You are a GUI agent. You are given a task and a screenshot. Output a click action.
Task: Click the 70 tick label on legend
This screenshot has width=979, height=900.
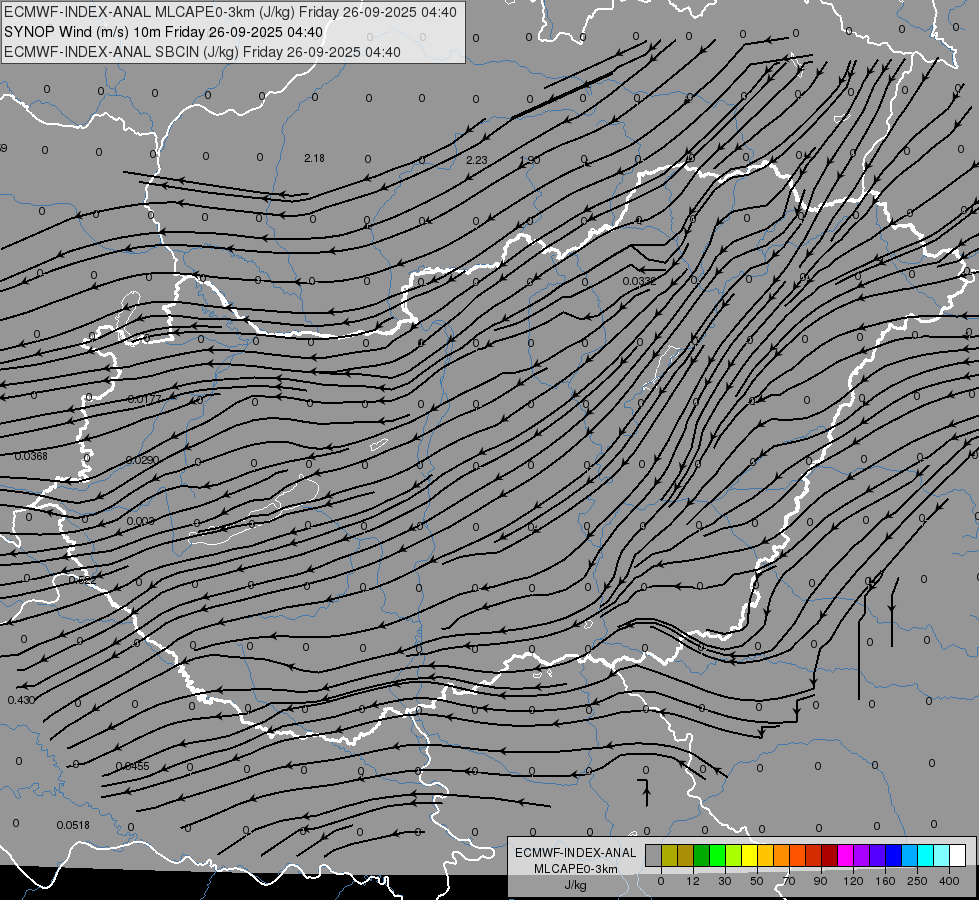[x=789, y=881]
